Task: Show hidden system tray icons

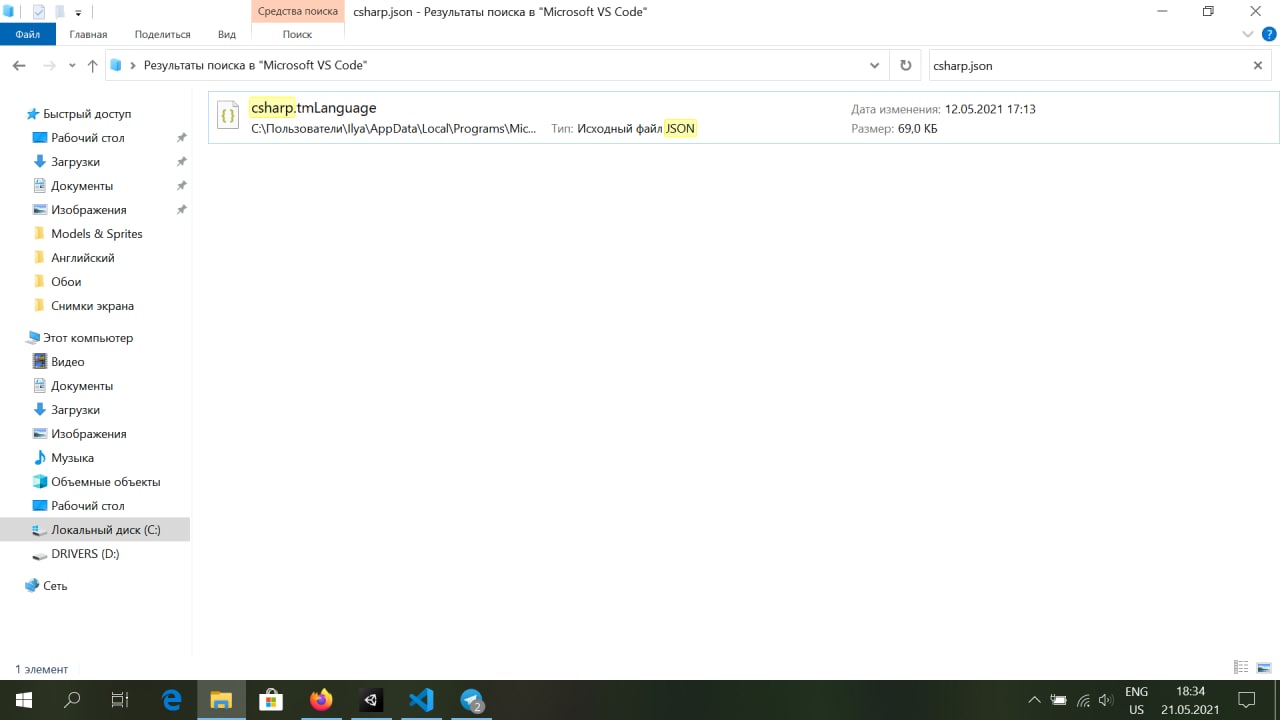Action: [1034, 700]
